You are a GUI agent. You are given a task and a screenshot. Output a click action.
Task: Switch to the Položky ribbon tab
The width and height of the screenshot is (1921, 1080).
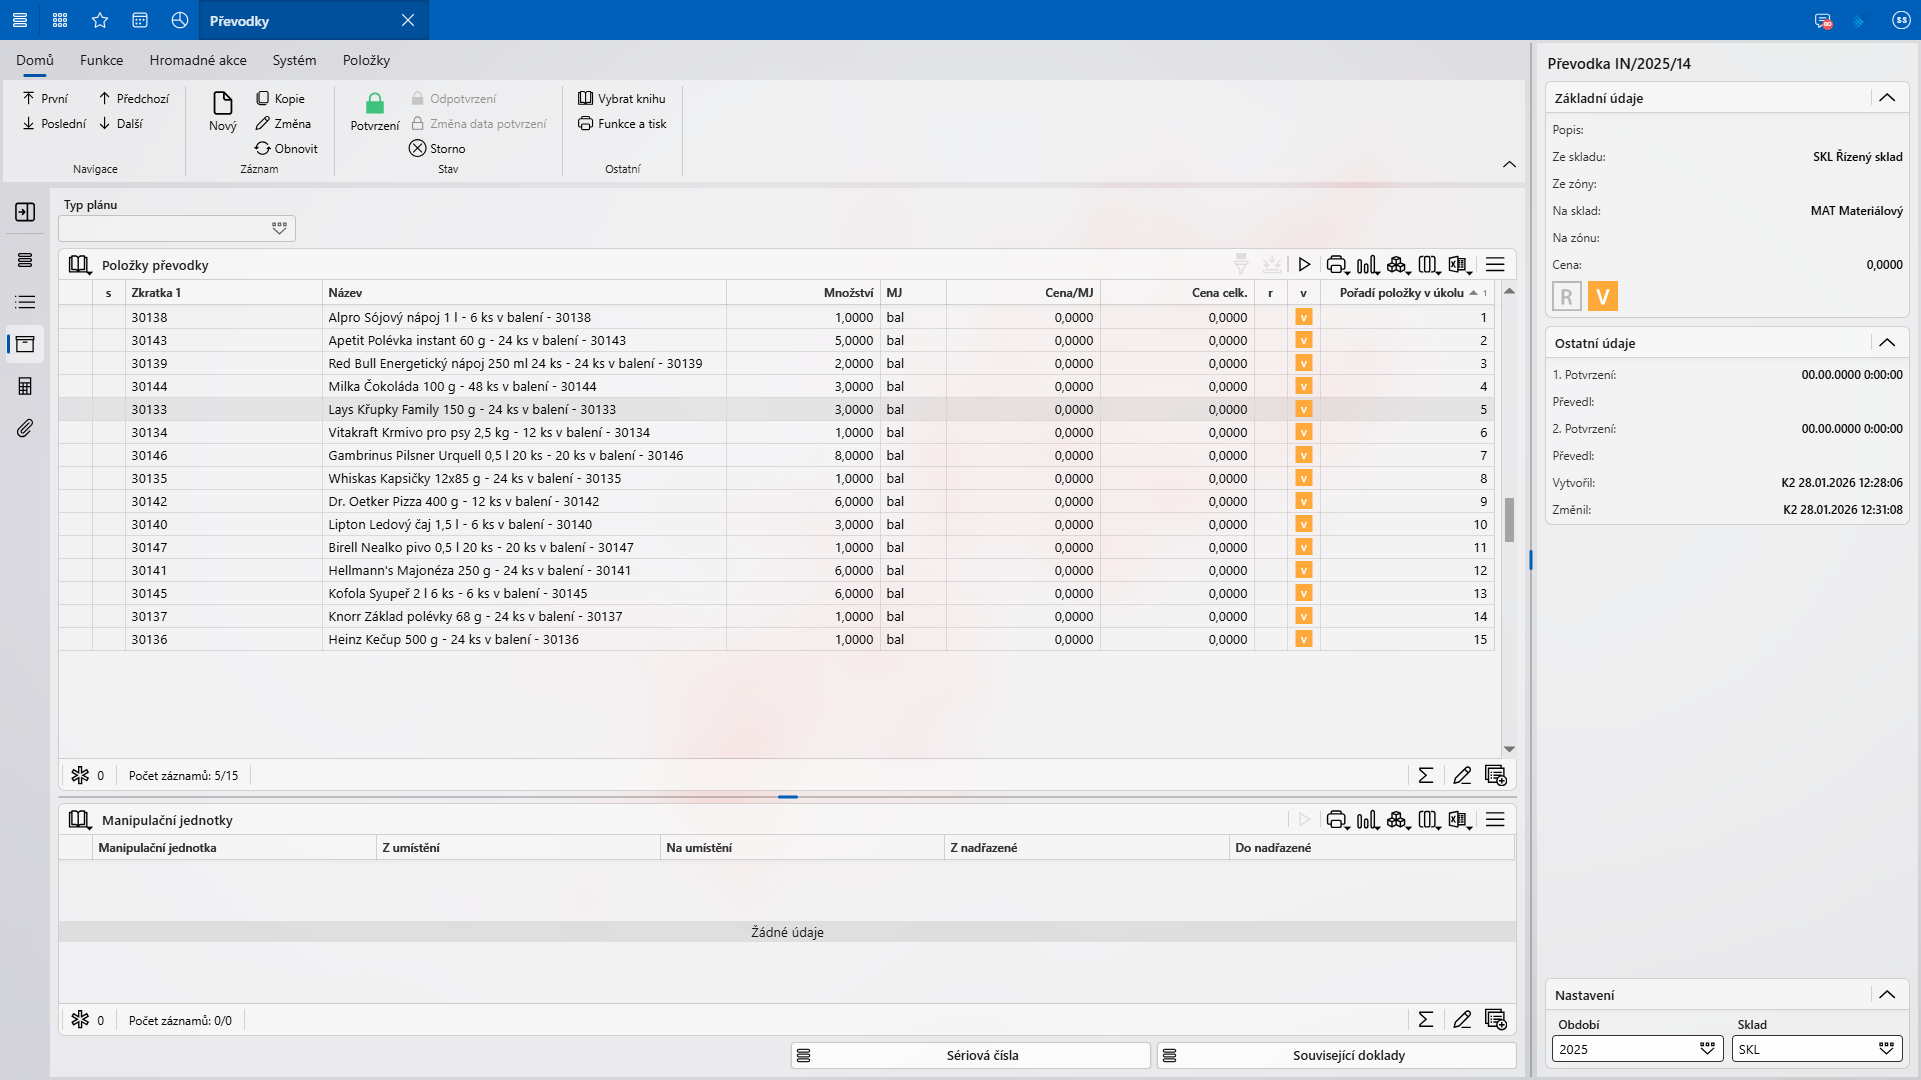pos(366,60)
